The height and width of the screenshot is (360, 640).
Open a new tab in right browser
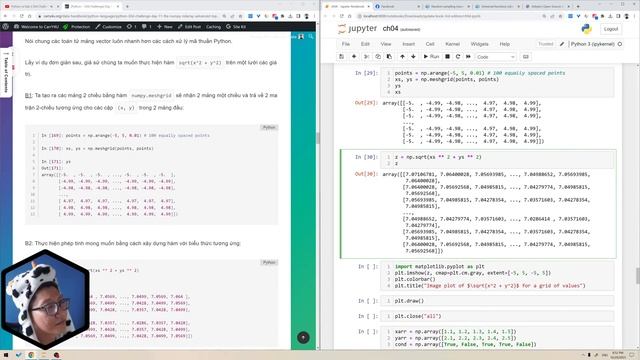point(578,7)
